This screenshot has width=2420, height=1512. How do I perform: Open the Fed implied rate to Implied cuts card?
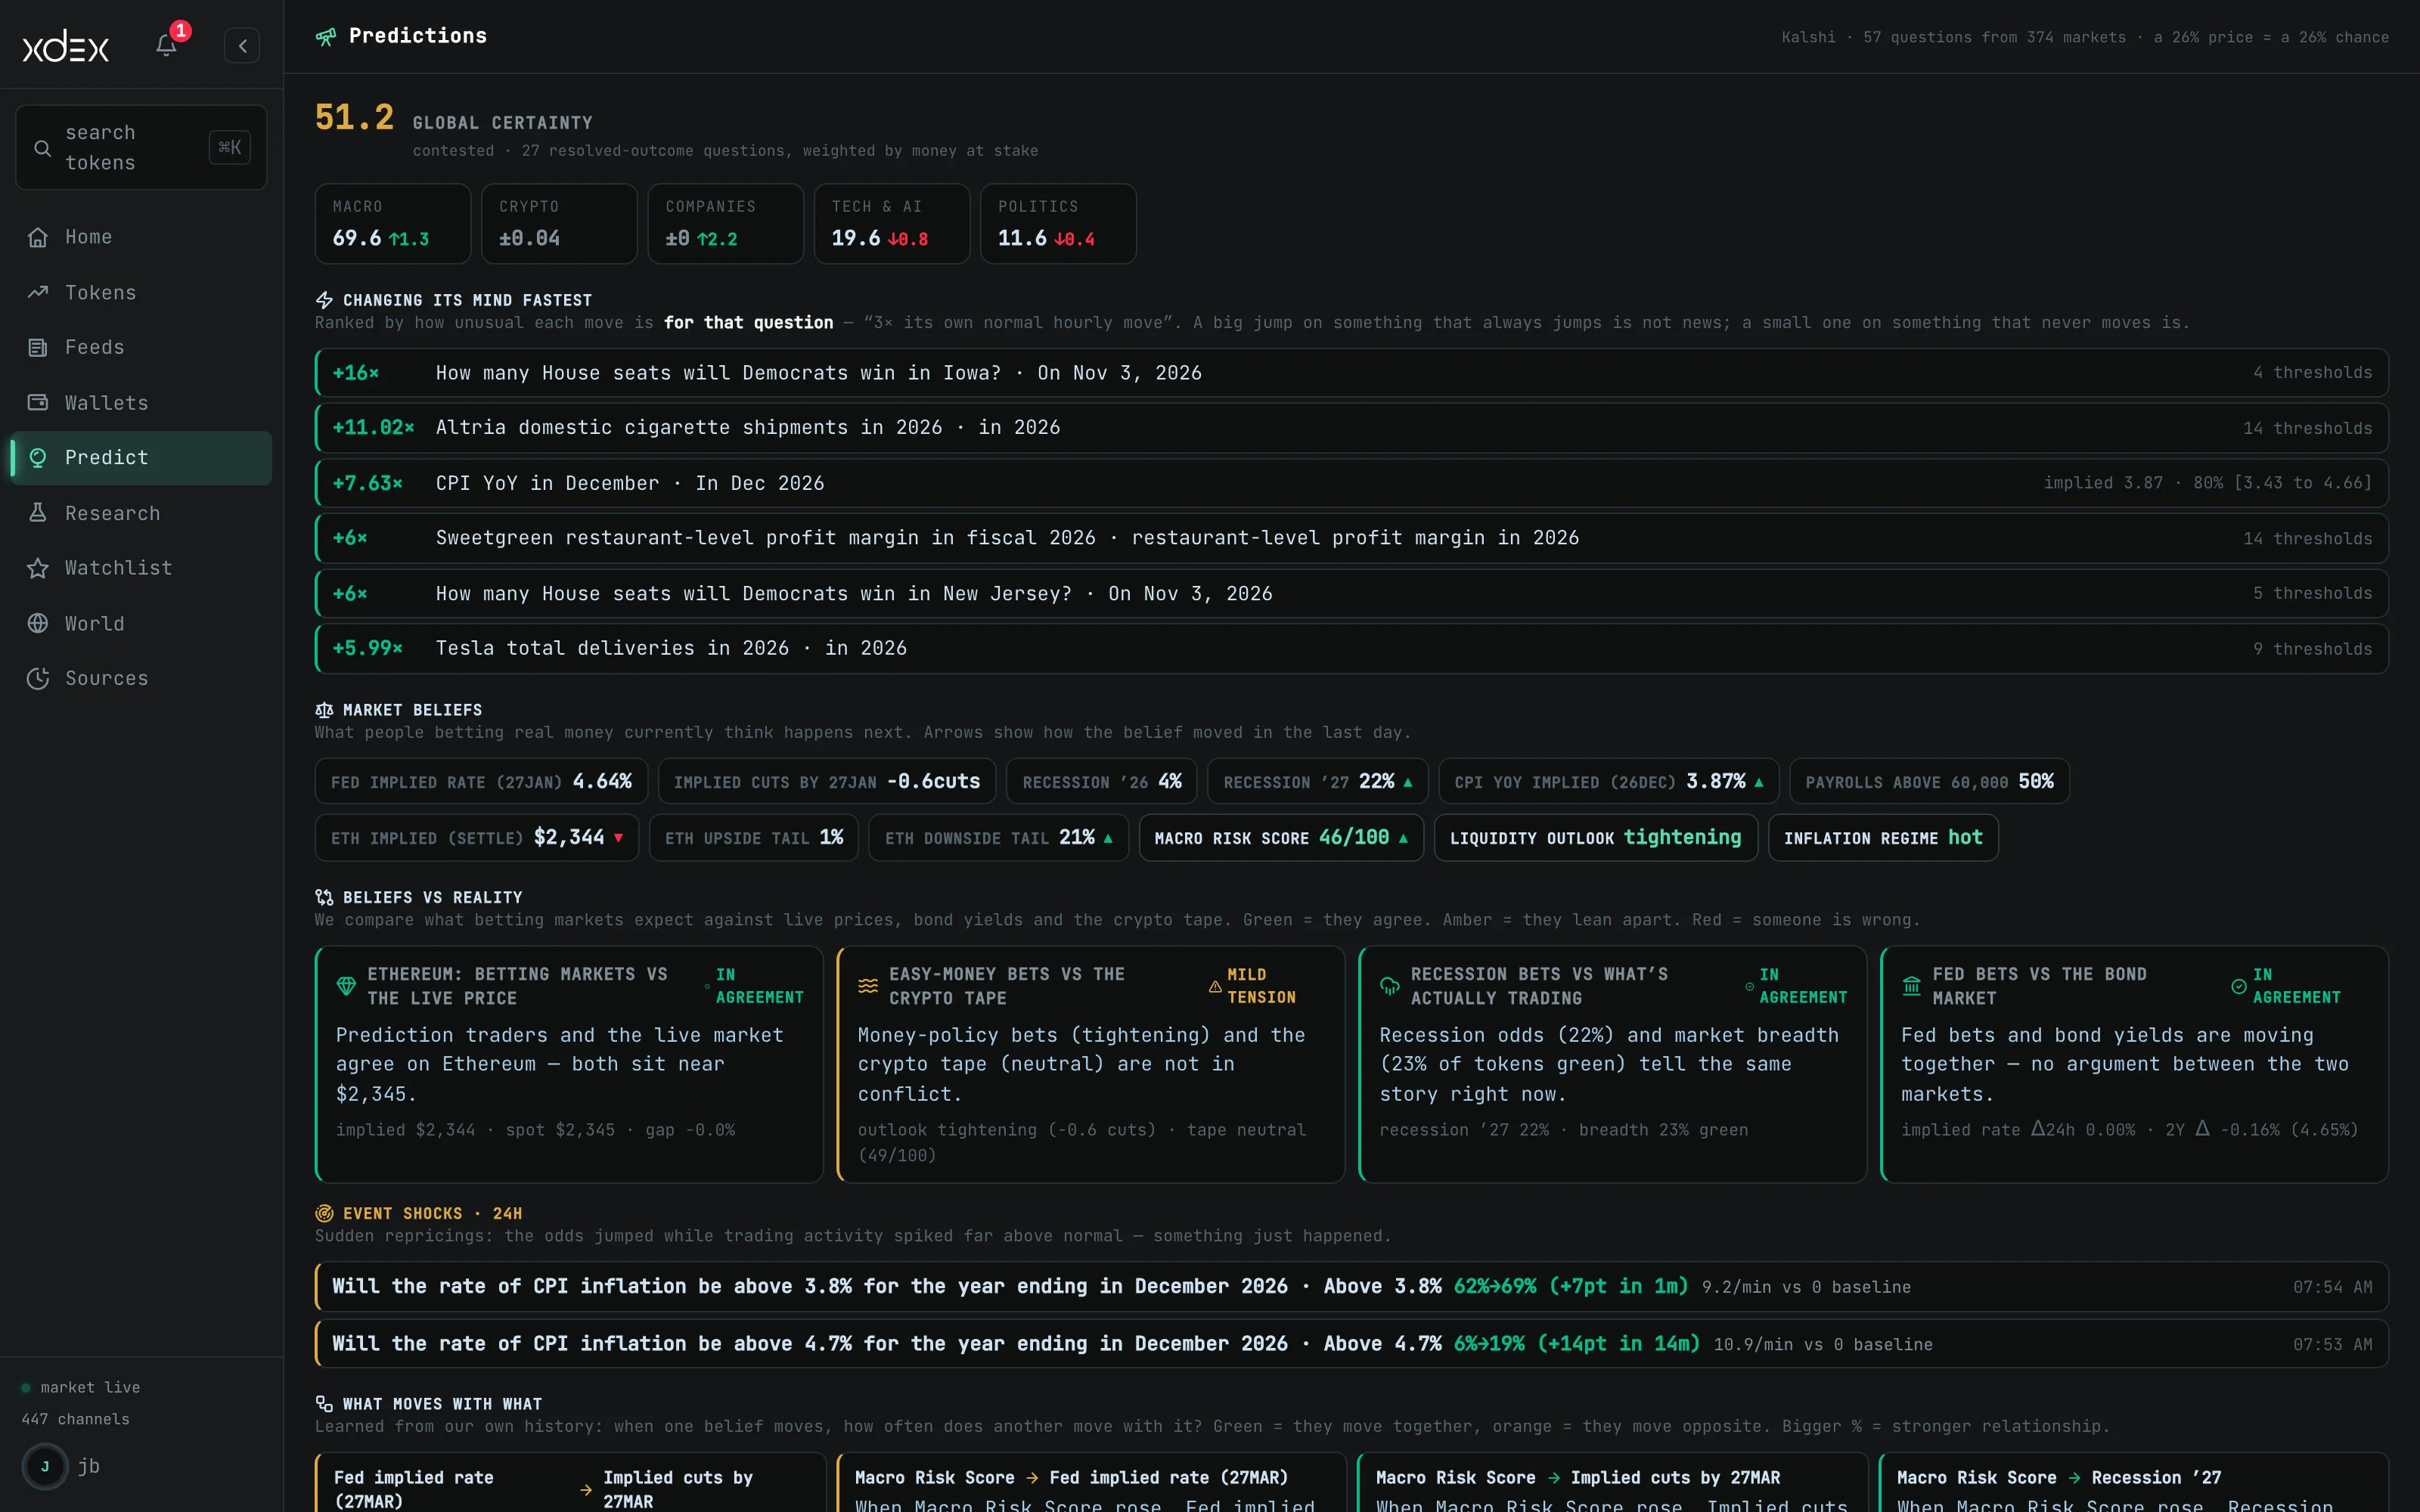click(570, 1483)
